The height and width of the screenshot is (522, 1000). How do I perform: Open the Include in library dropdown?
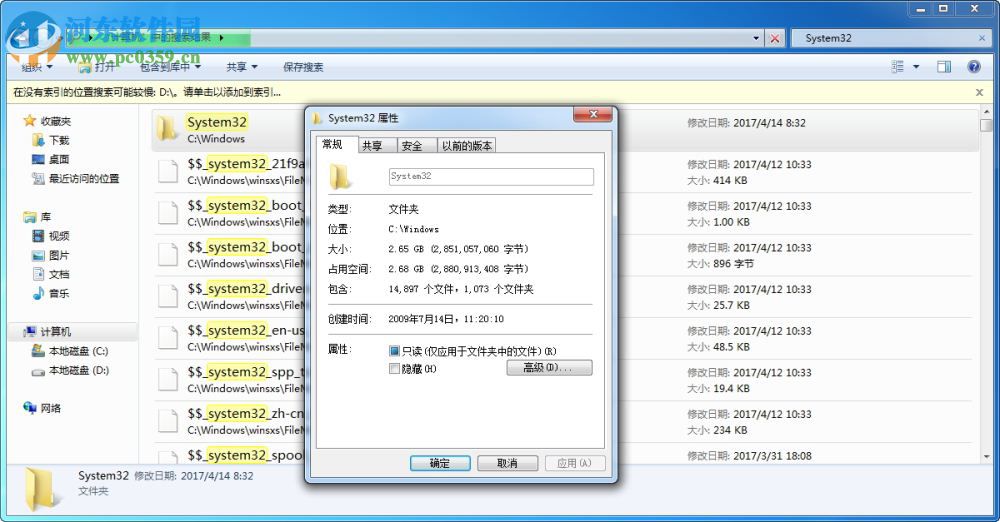[170, 66]
